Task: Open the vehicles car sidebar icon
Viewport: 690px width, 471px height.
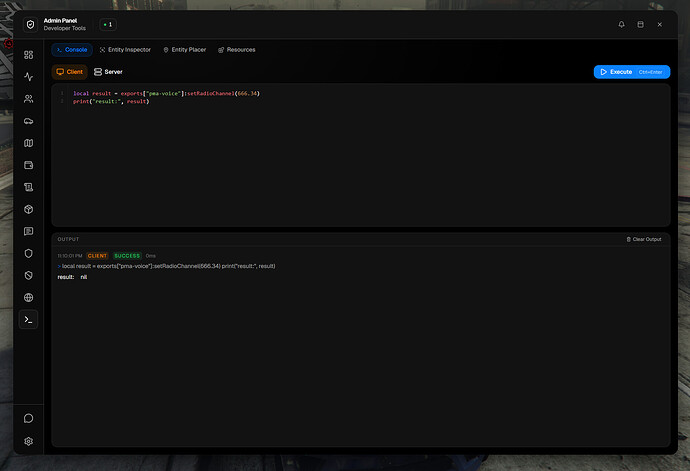Action: click(29, 121)
